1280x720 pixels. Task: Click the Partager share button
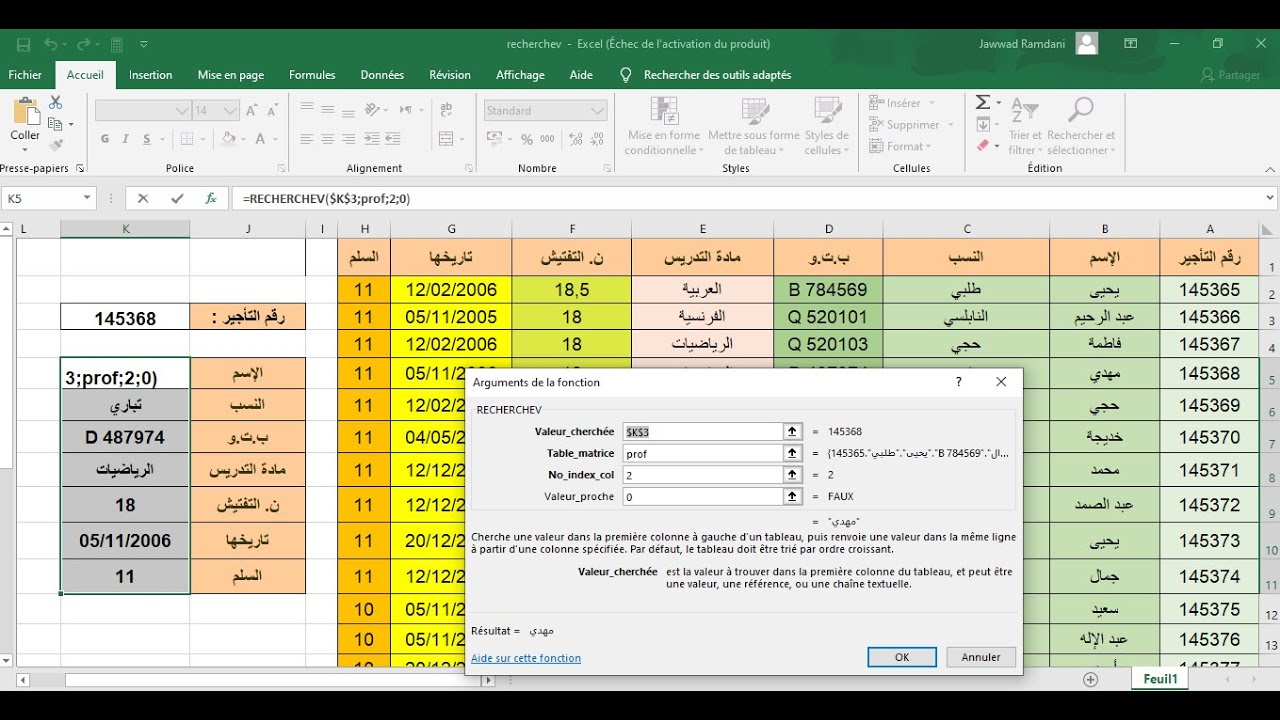pyautogui.click(x=1231, y=75)
